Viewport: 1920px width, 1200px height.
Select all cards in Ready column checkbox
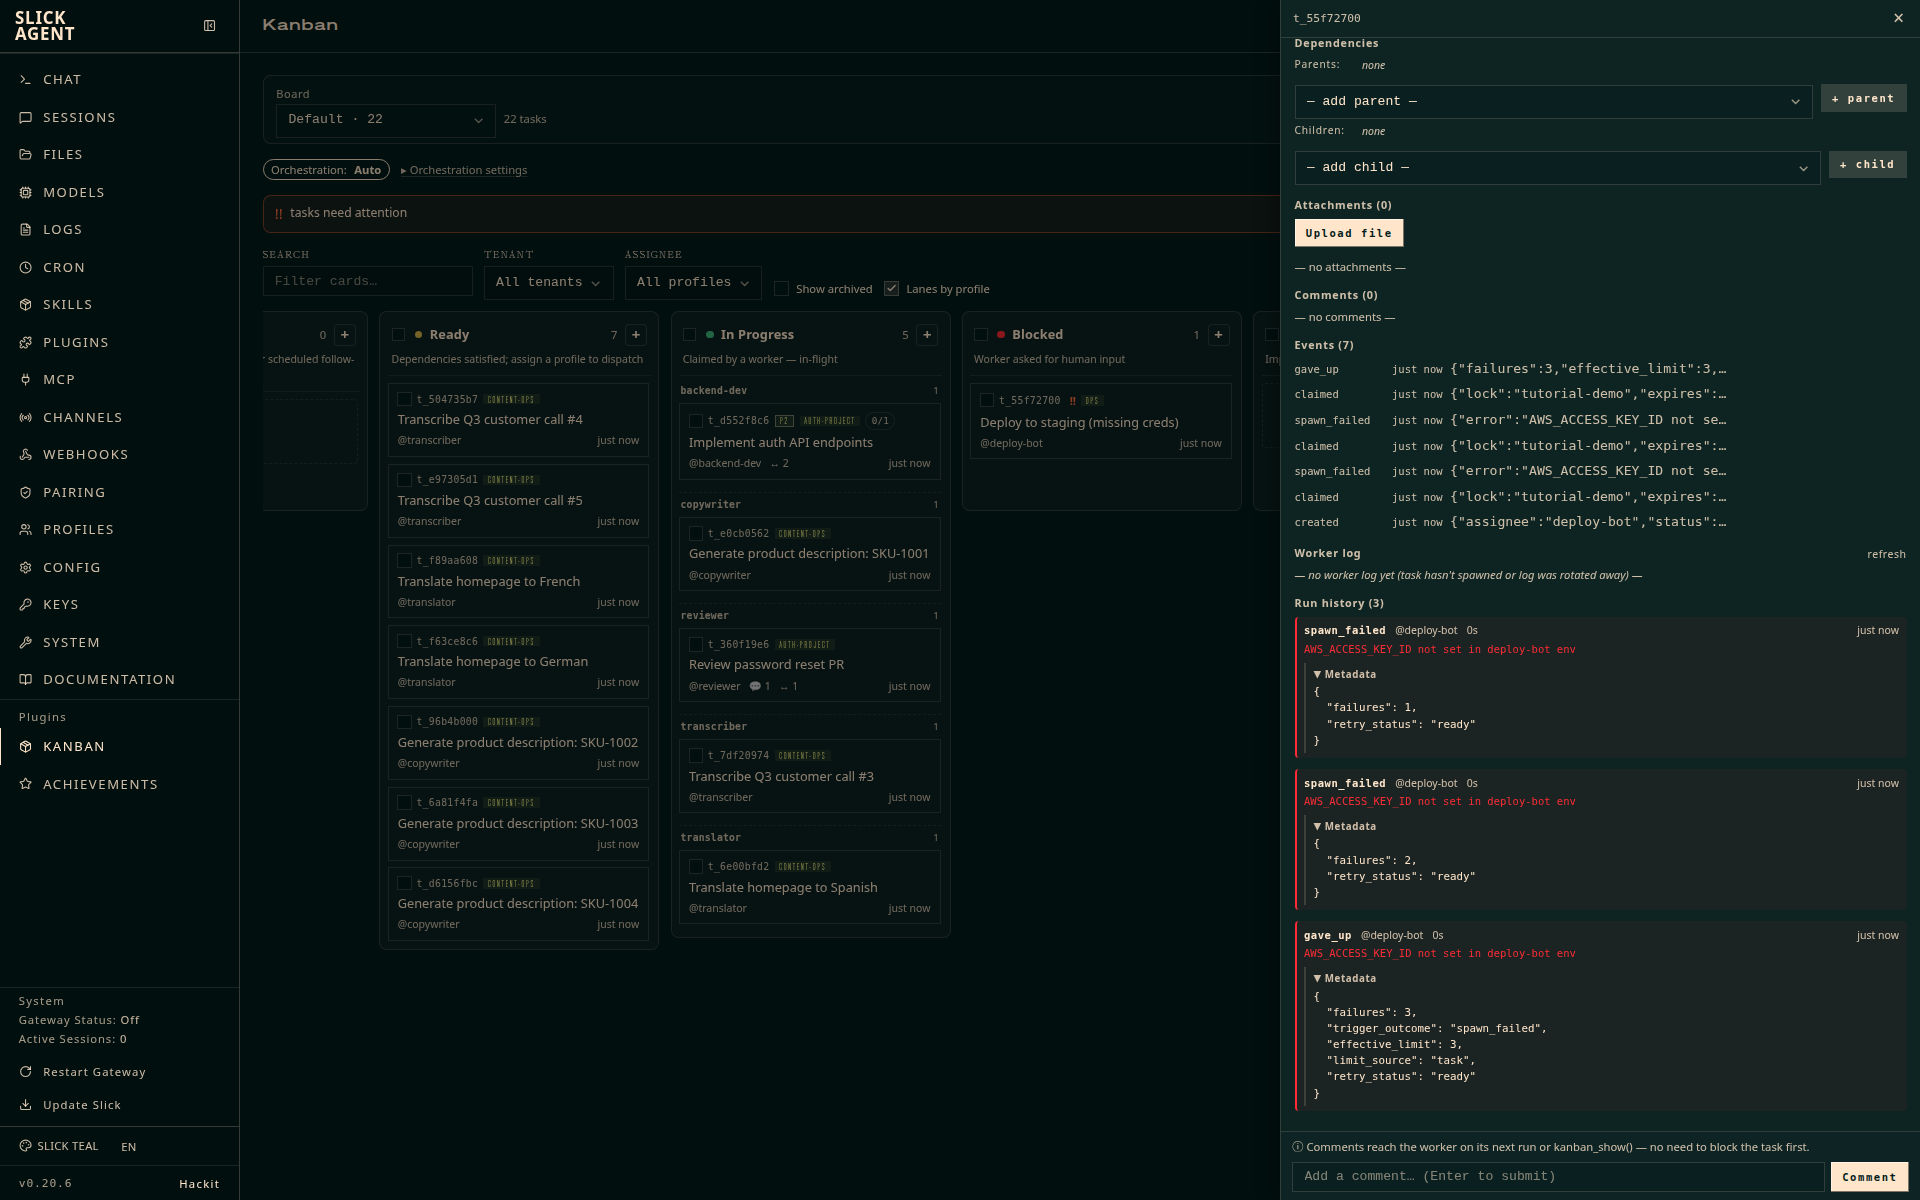click(399, 335)
